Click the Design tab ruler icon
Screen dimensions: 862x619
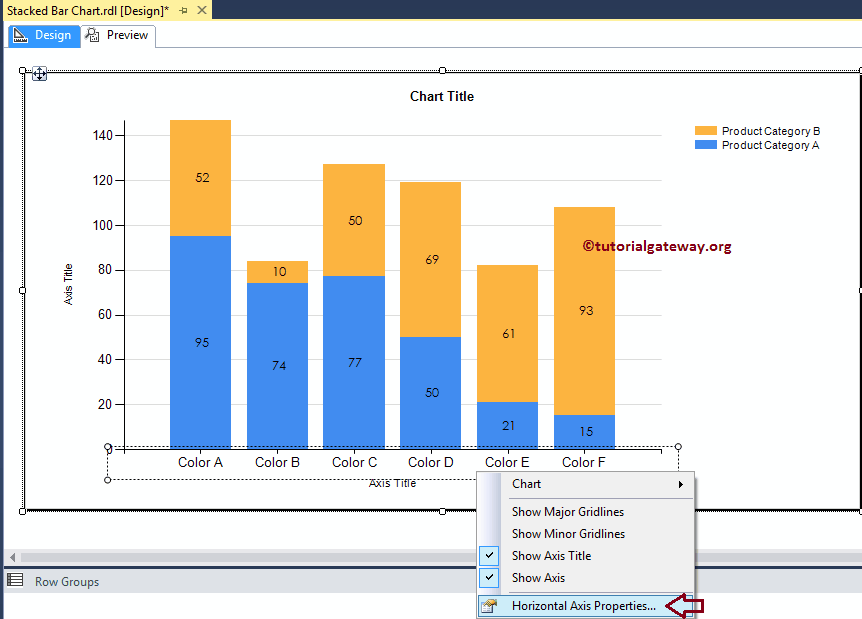coord(20,35)
